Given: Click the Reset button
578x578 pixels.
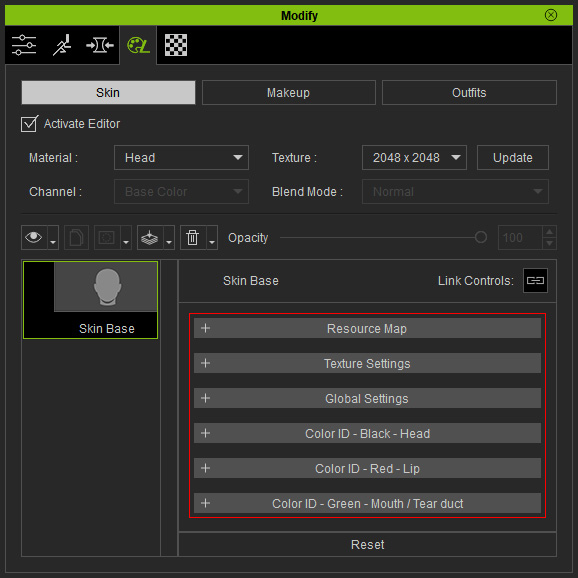Looking at the screenshot, I should pos(367,544).
